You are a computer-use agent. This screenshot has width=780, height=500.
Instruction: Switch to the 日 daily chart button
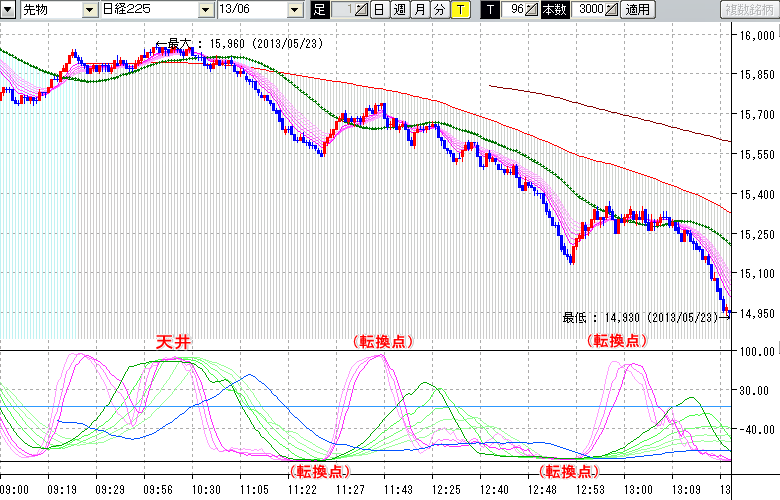[379, 10]
